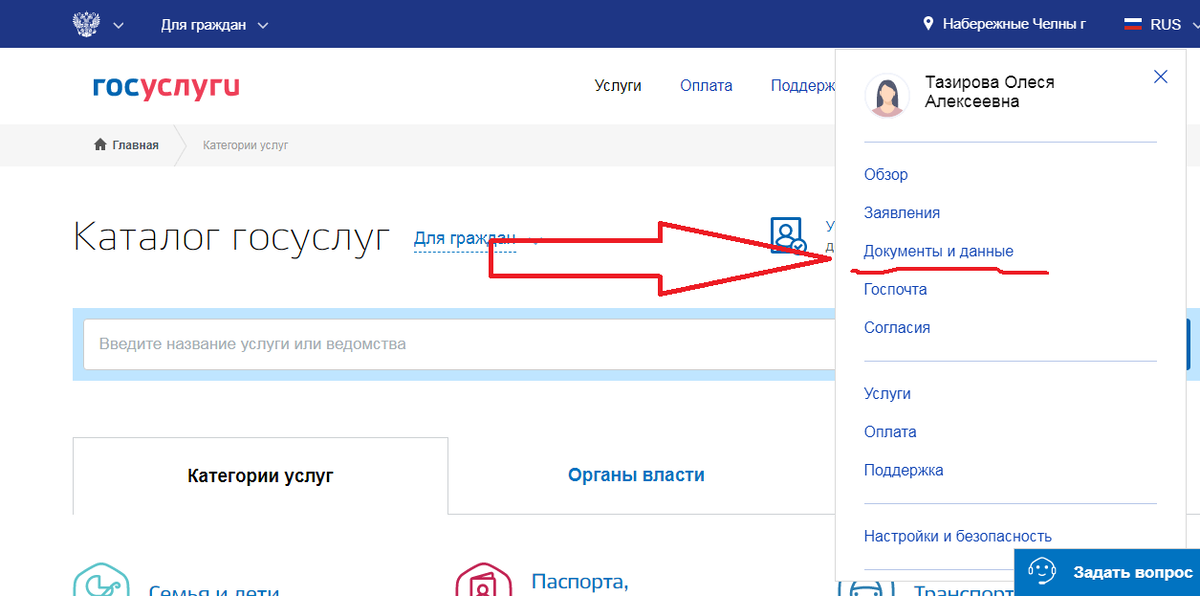Go to 'Главная' breadcrumb link
1200x596 pixels.
pyautogui.click(x=135, y=145)
